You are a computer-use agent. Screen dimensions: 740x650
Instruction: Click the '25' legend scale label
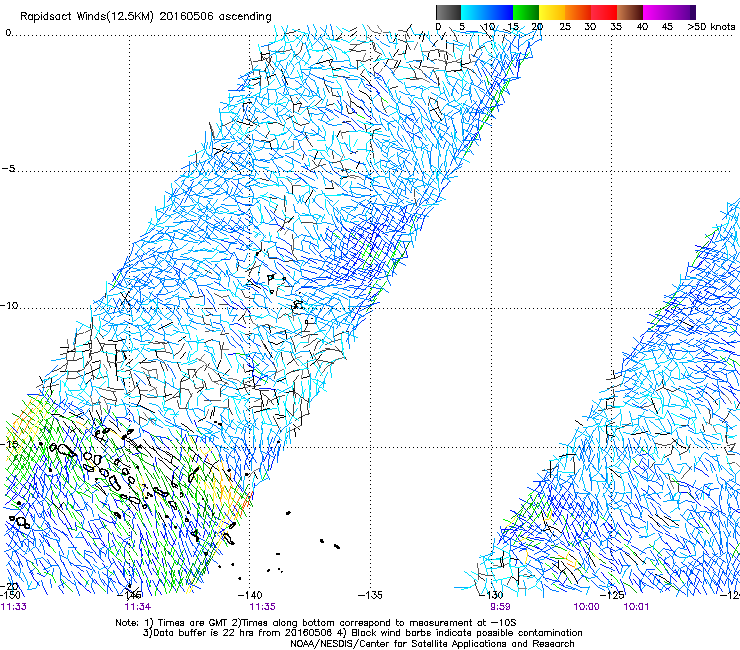(564, 26)
